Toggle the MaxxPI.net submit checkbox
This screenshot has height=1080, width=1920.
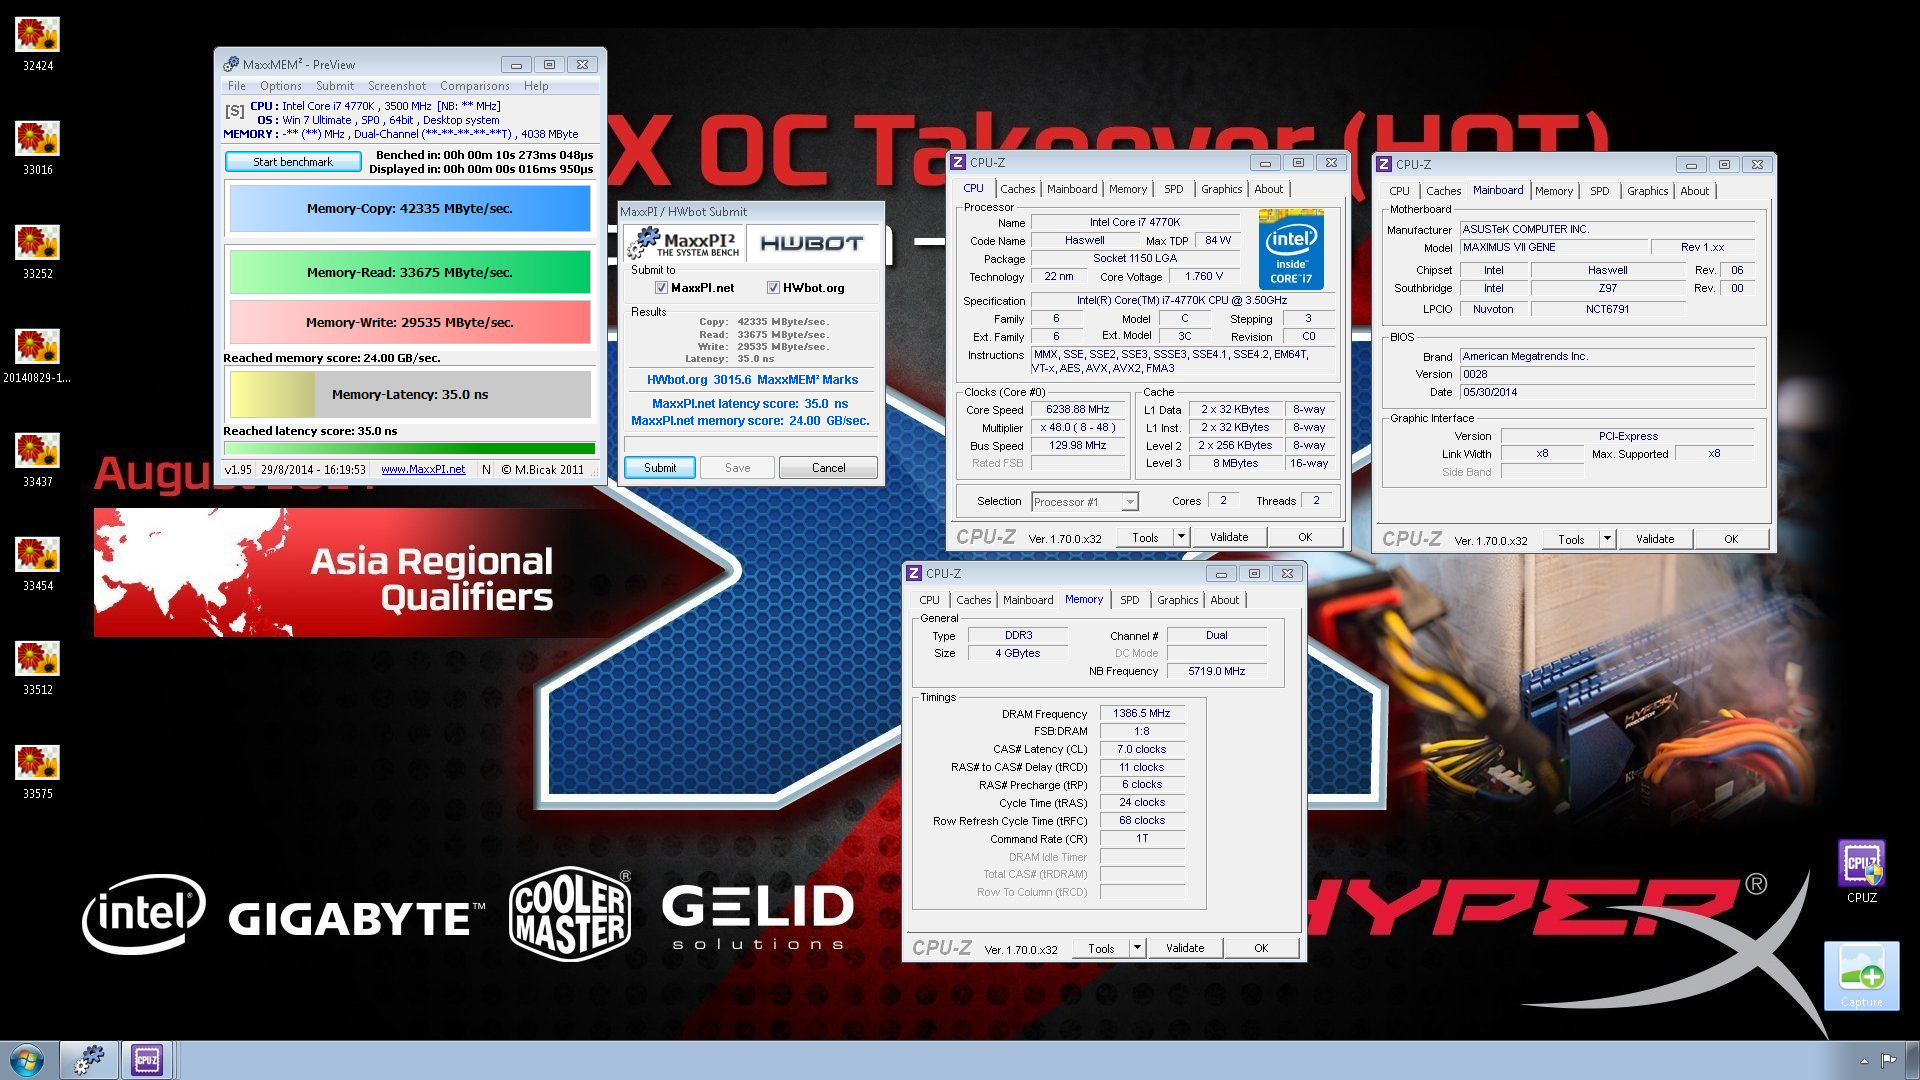point(661,288)
